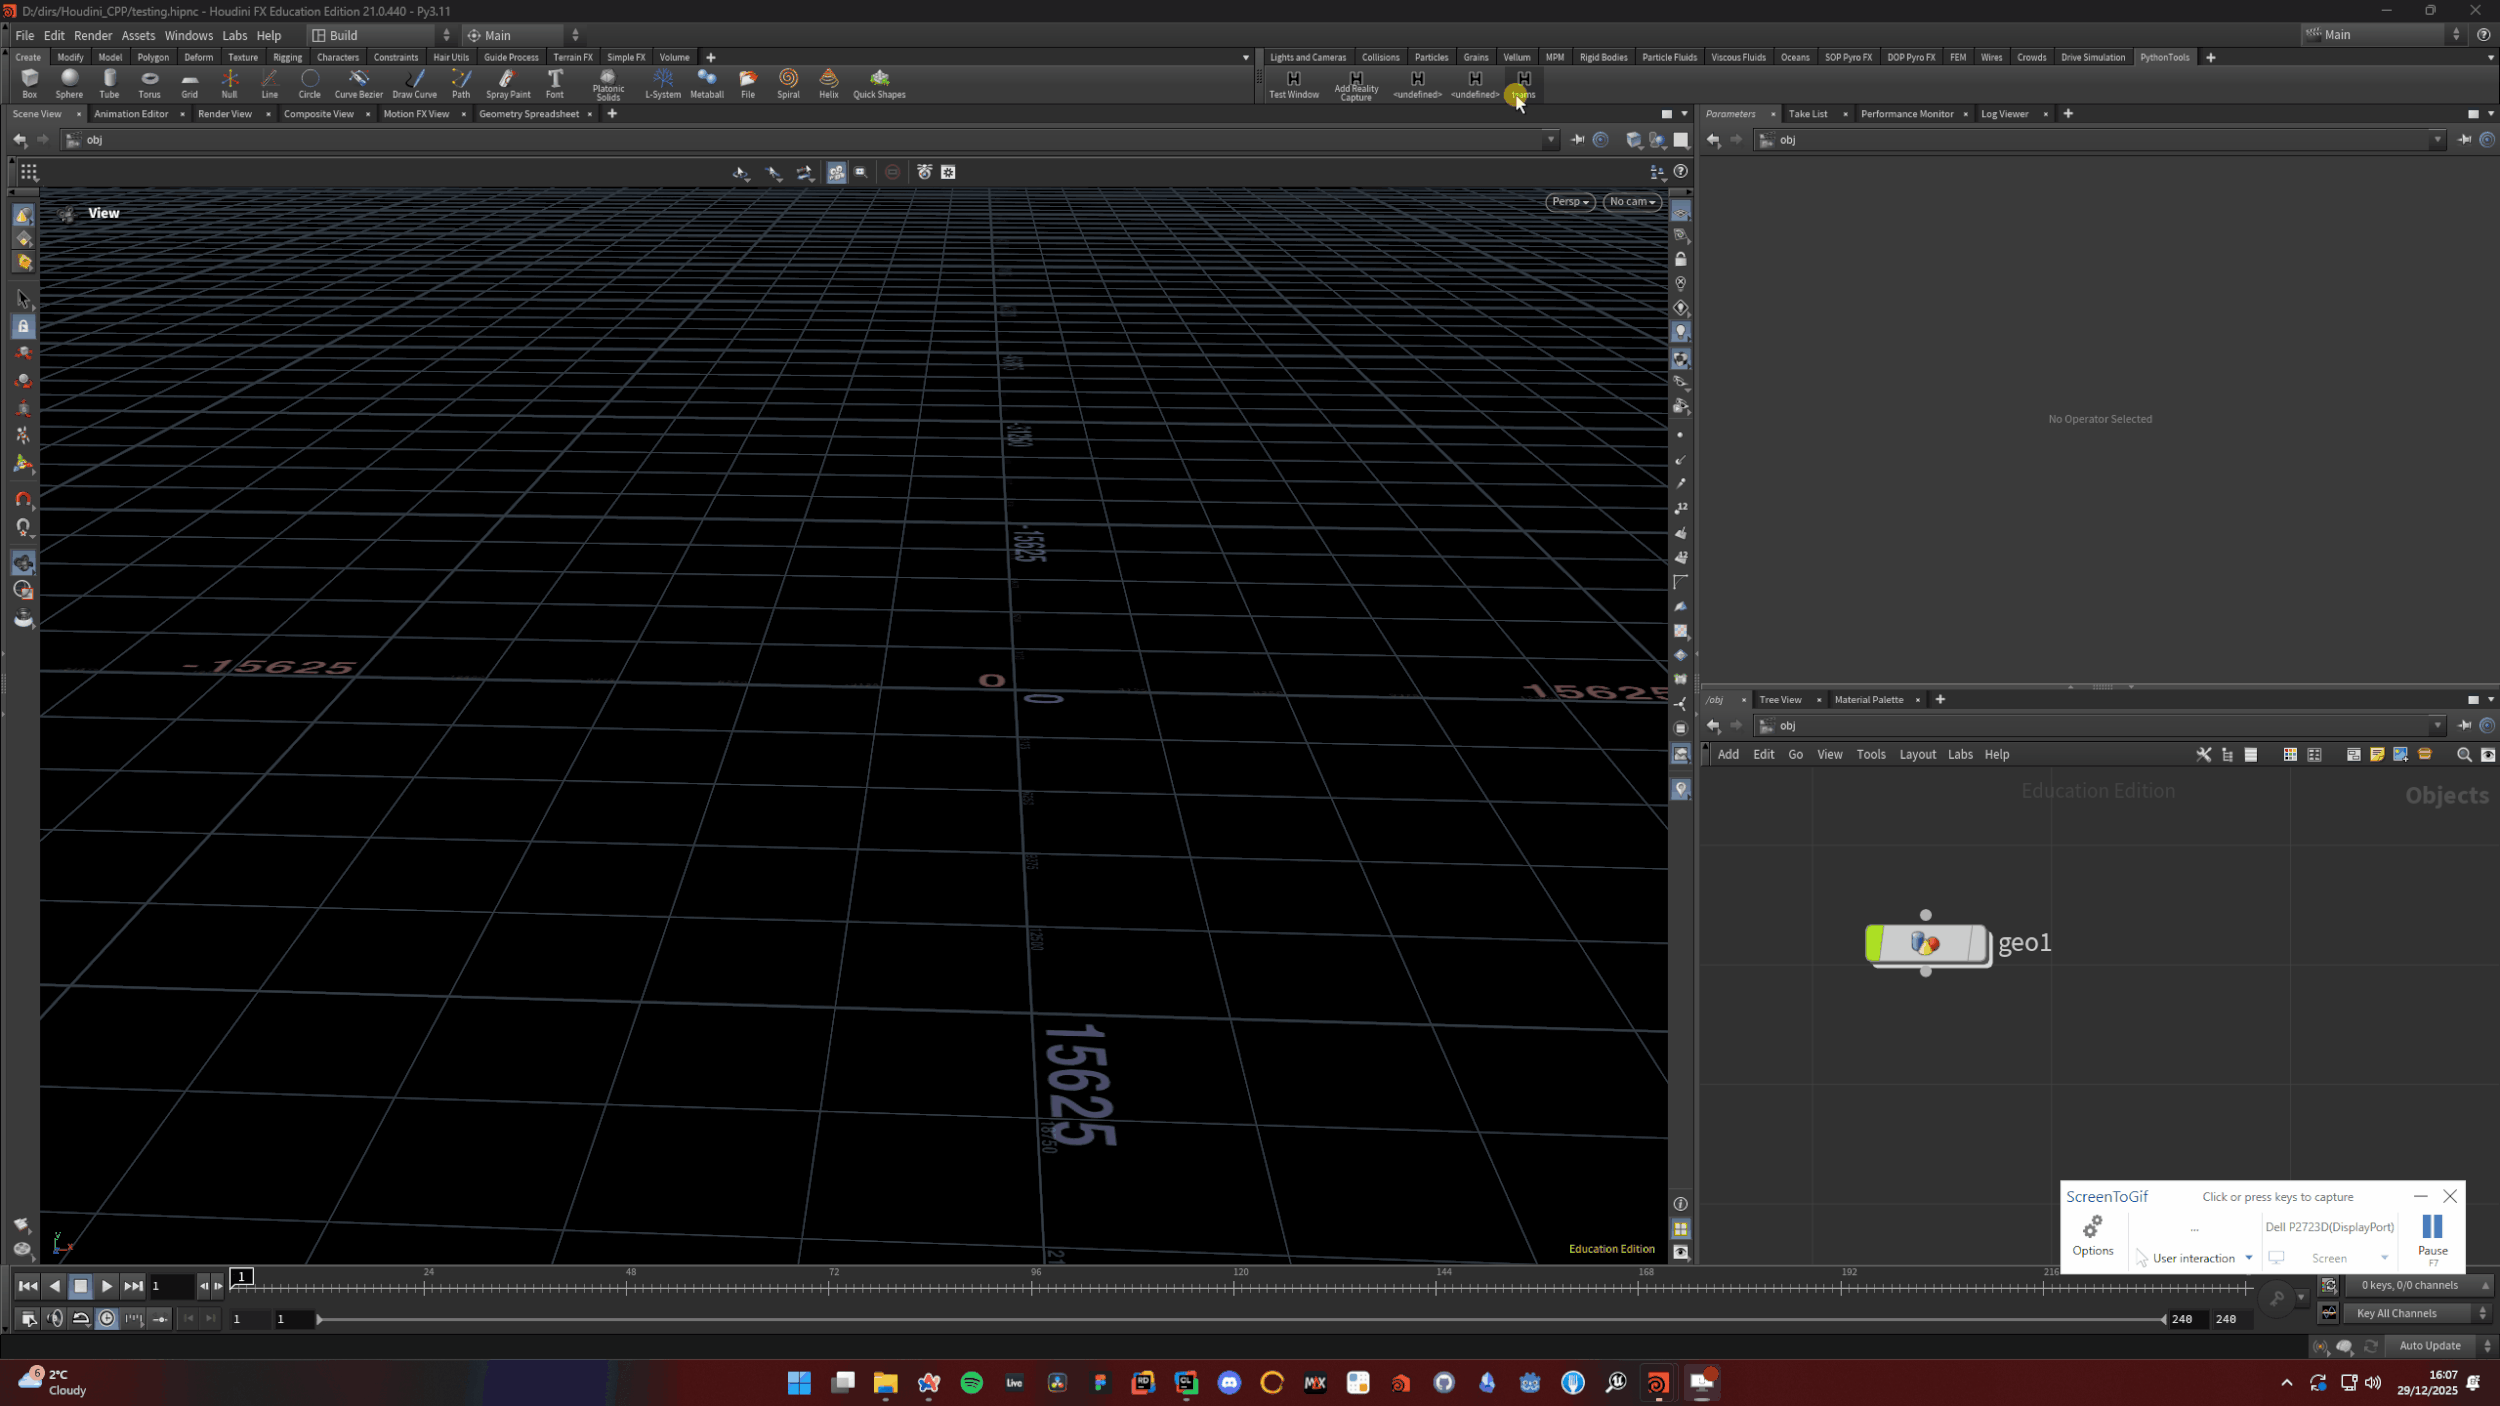Open Spotify from the taskbar
The image size is (2500, 1406).
(x=971, y=1383)
